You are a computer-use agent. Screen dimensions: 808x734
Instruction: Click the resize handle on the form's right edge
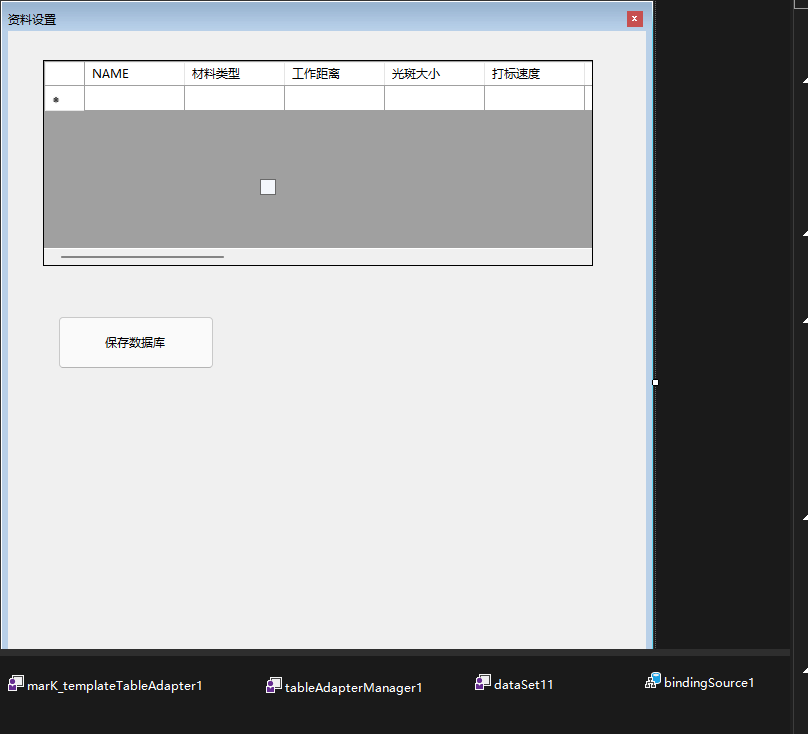click(x=655, y=382)
